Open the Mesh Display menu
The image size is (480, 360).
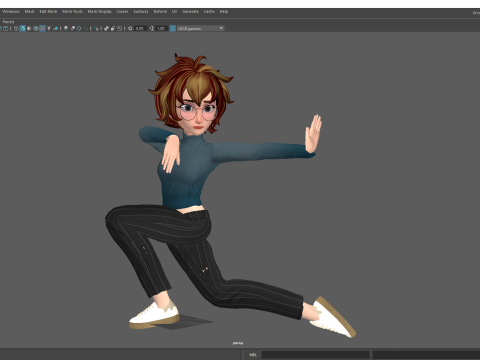coord(99,12)
